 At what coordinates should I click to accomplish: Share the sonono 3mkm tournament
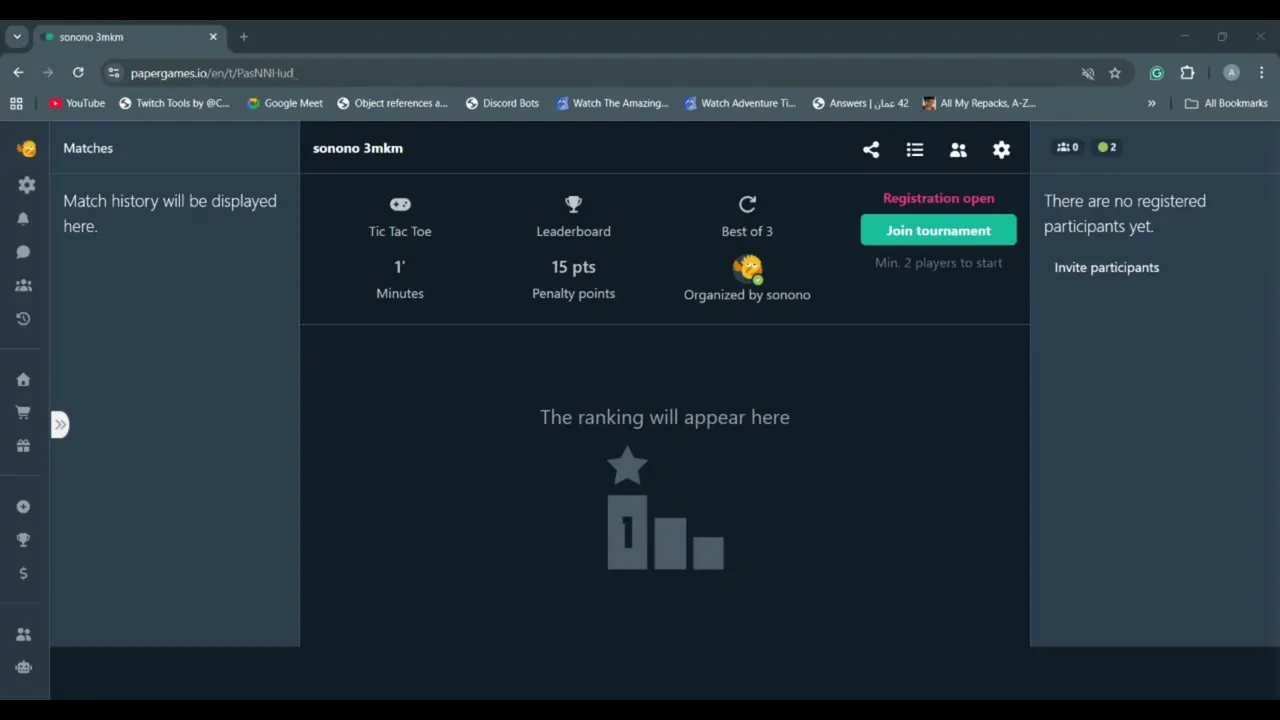(x=871, y=150)
